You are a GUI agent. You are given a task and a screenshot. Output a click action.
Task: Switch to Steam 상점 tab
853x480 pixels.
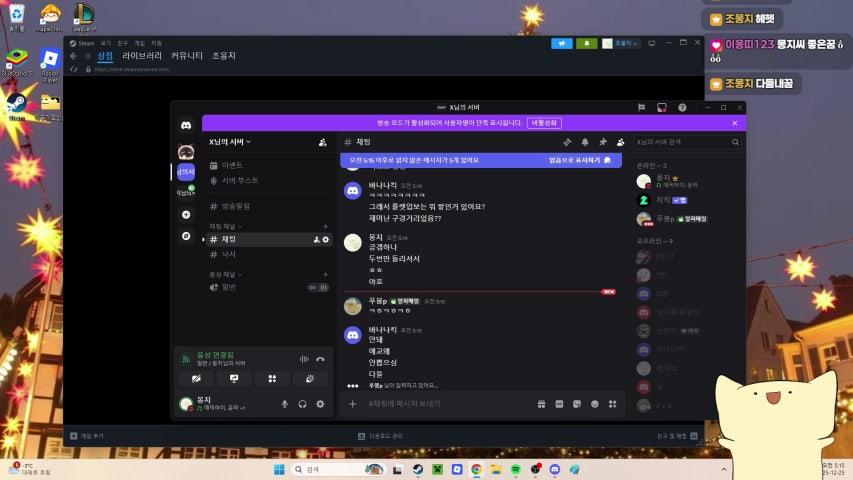pyautogui.click(x=105, y=56)
